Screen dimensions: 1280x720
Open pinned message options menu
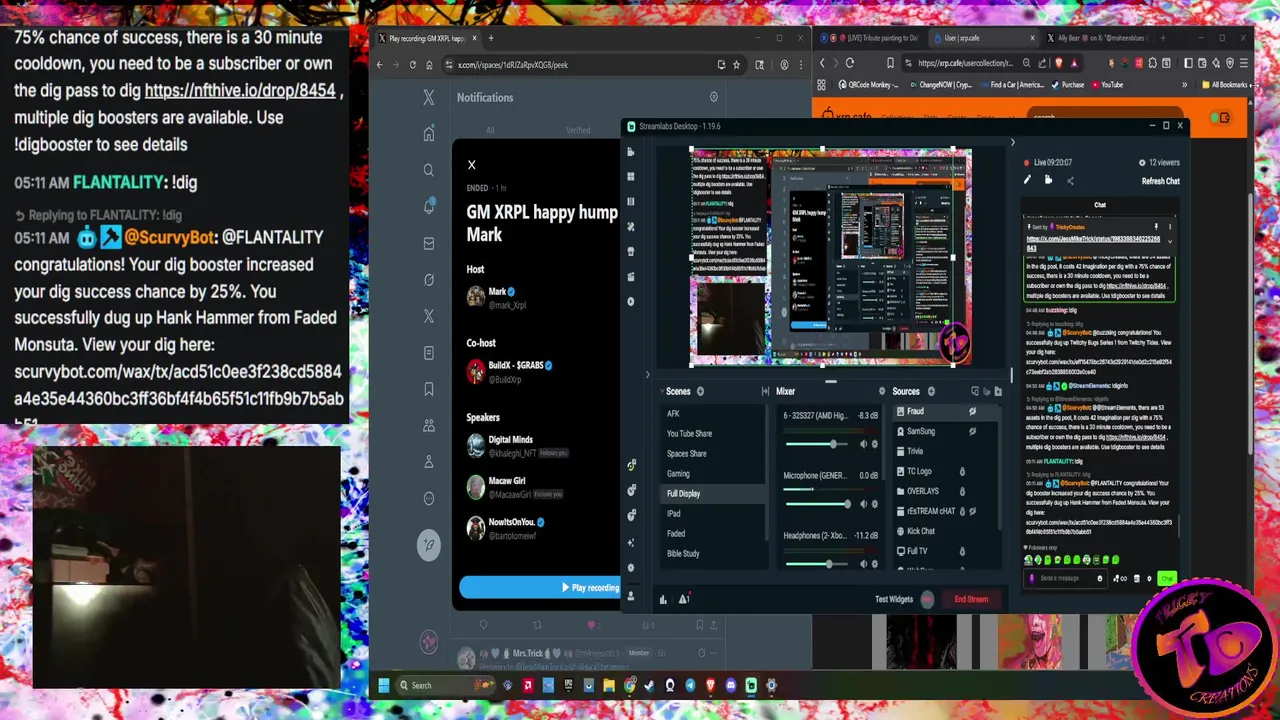[x=1169, y=227]
